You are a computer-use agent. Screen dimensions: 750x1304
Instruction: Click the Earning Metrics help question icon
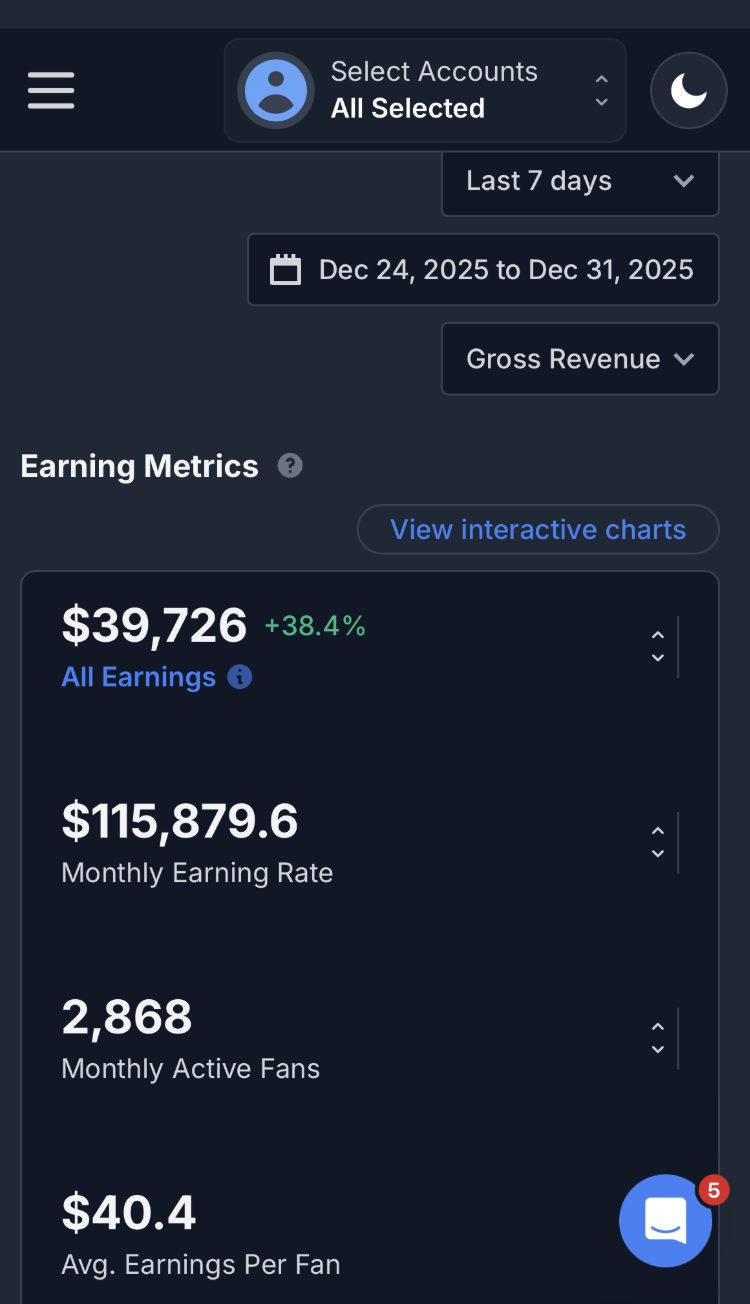click(290, 466)
